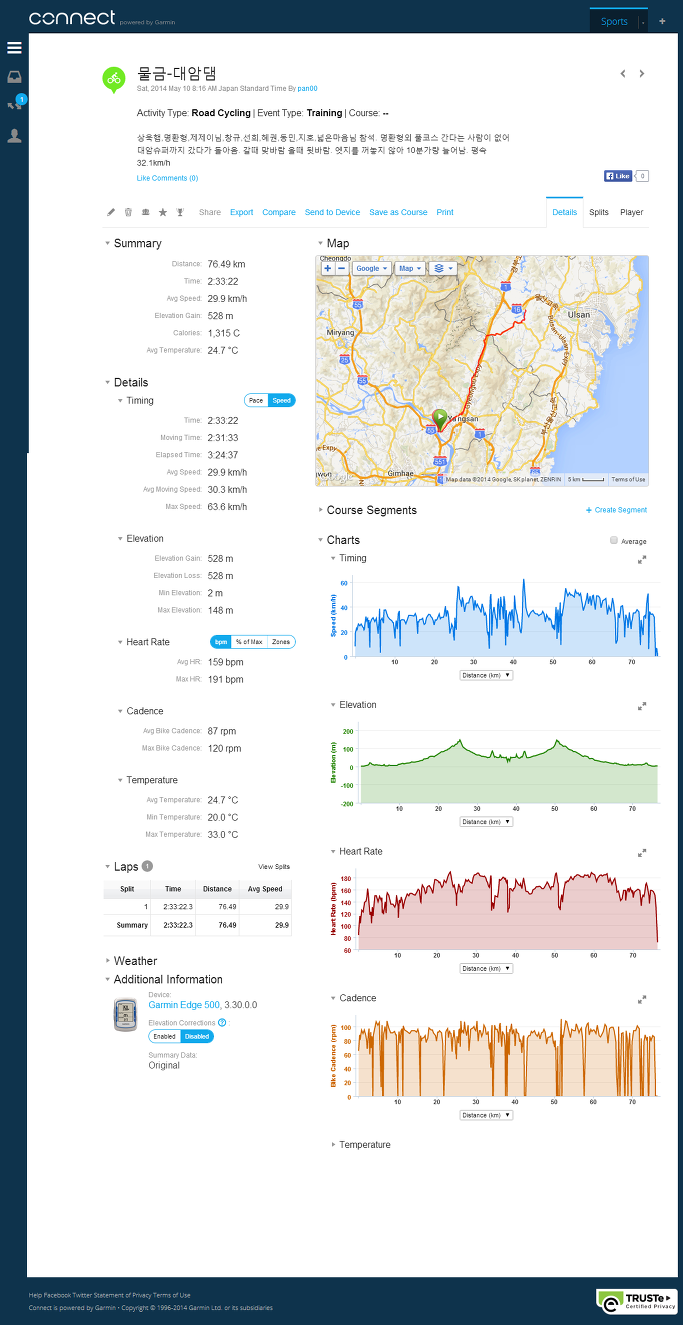683x1325 pixels.
Task: Switch to the Splits tab
Action: coord(598,212)
